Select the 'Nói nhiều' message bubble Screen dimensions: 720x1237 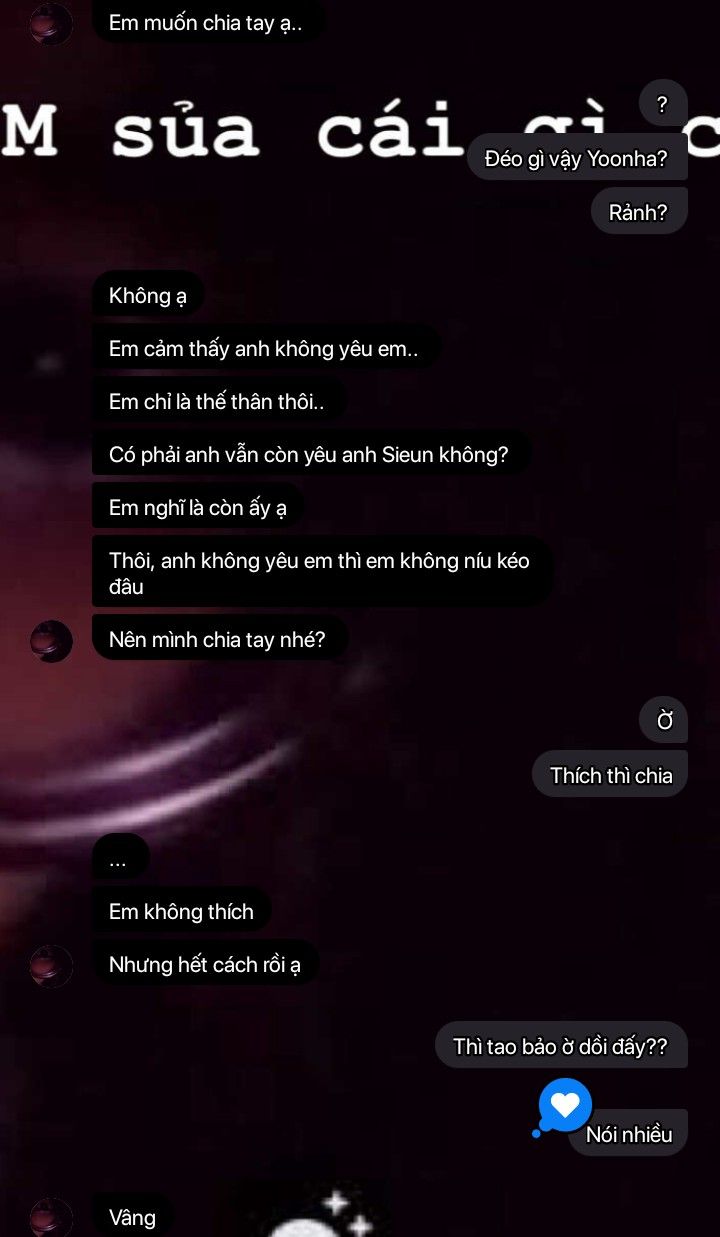(x=629, y=1134)
